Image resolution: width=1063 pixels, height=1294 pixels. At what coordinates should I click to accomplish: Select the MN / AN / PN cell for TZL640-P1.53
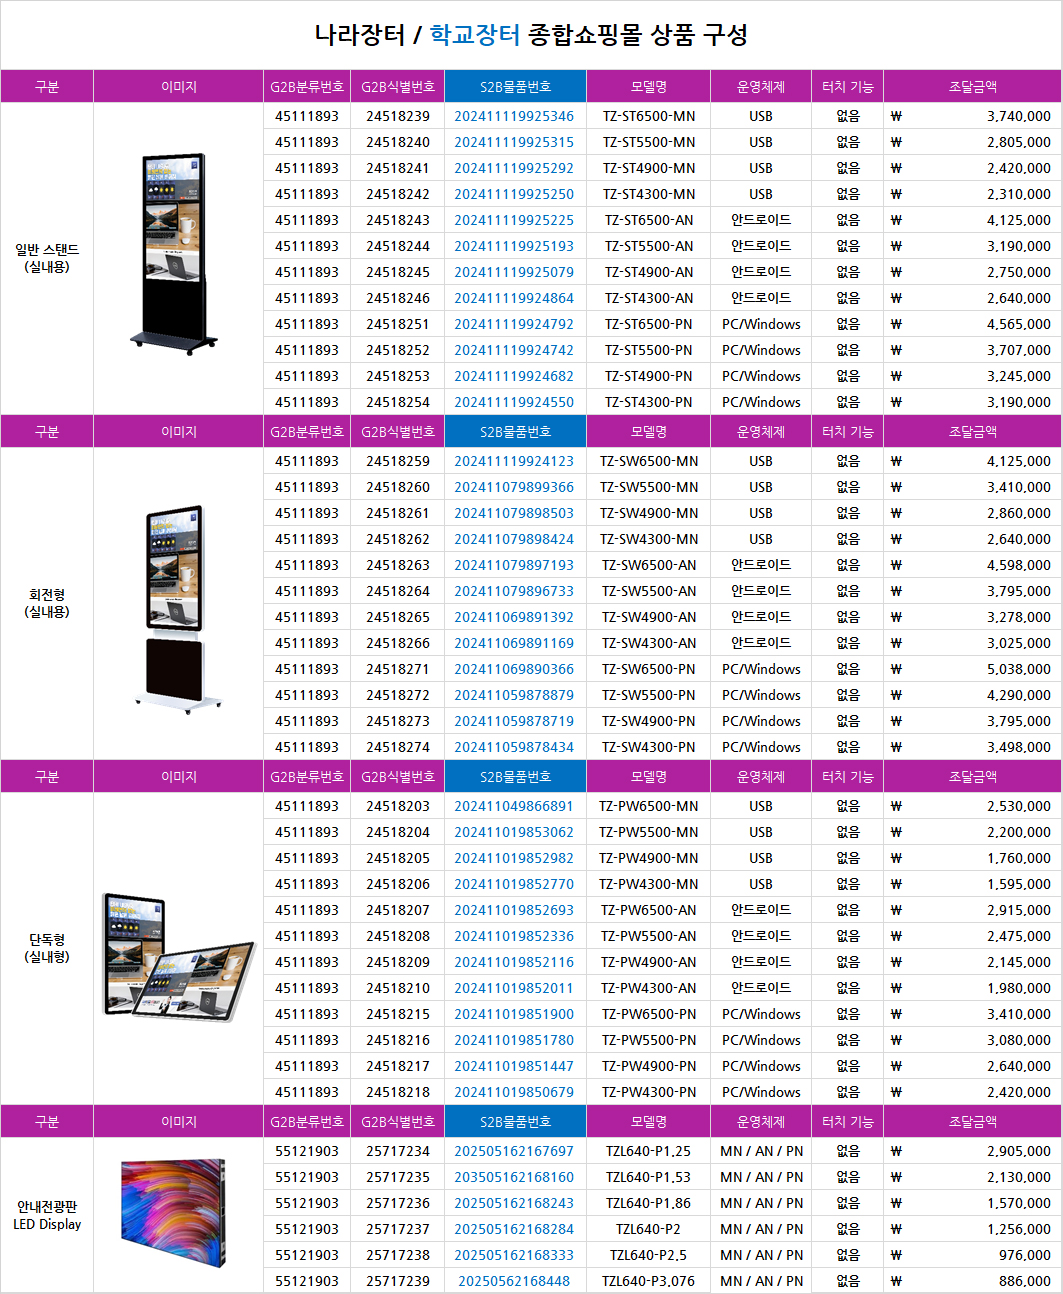[761, 1177]
